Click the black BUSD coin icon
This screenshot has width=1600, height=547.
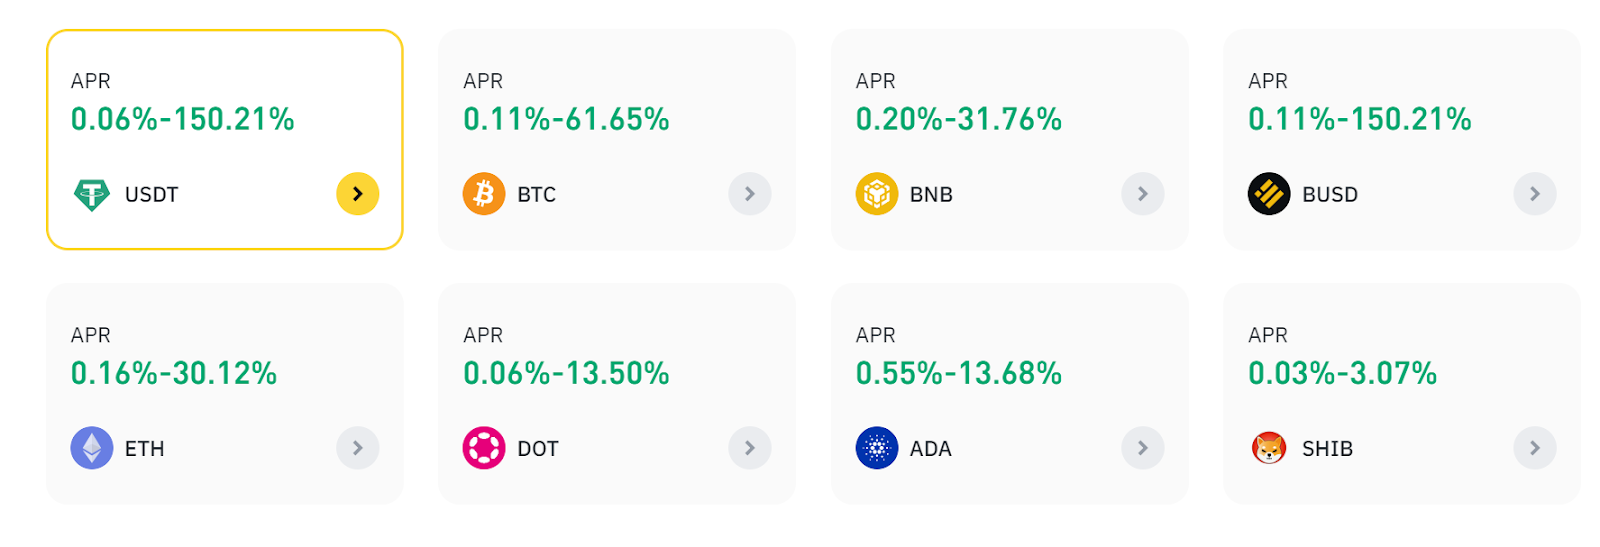pos(1269,194)
